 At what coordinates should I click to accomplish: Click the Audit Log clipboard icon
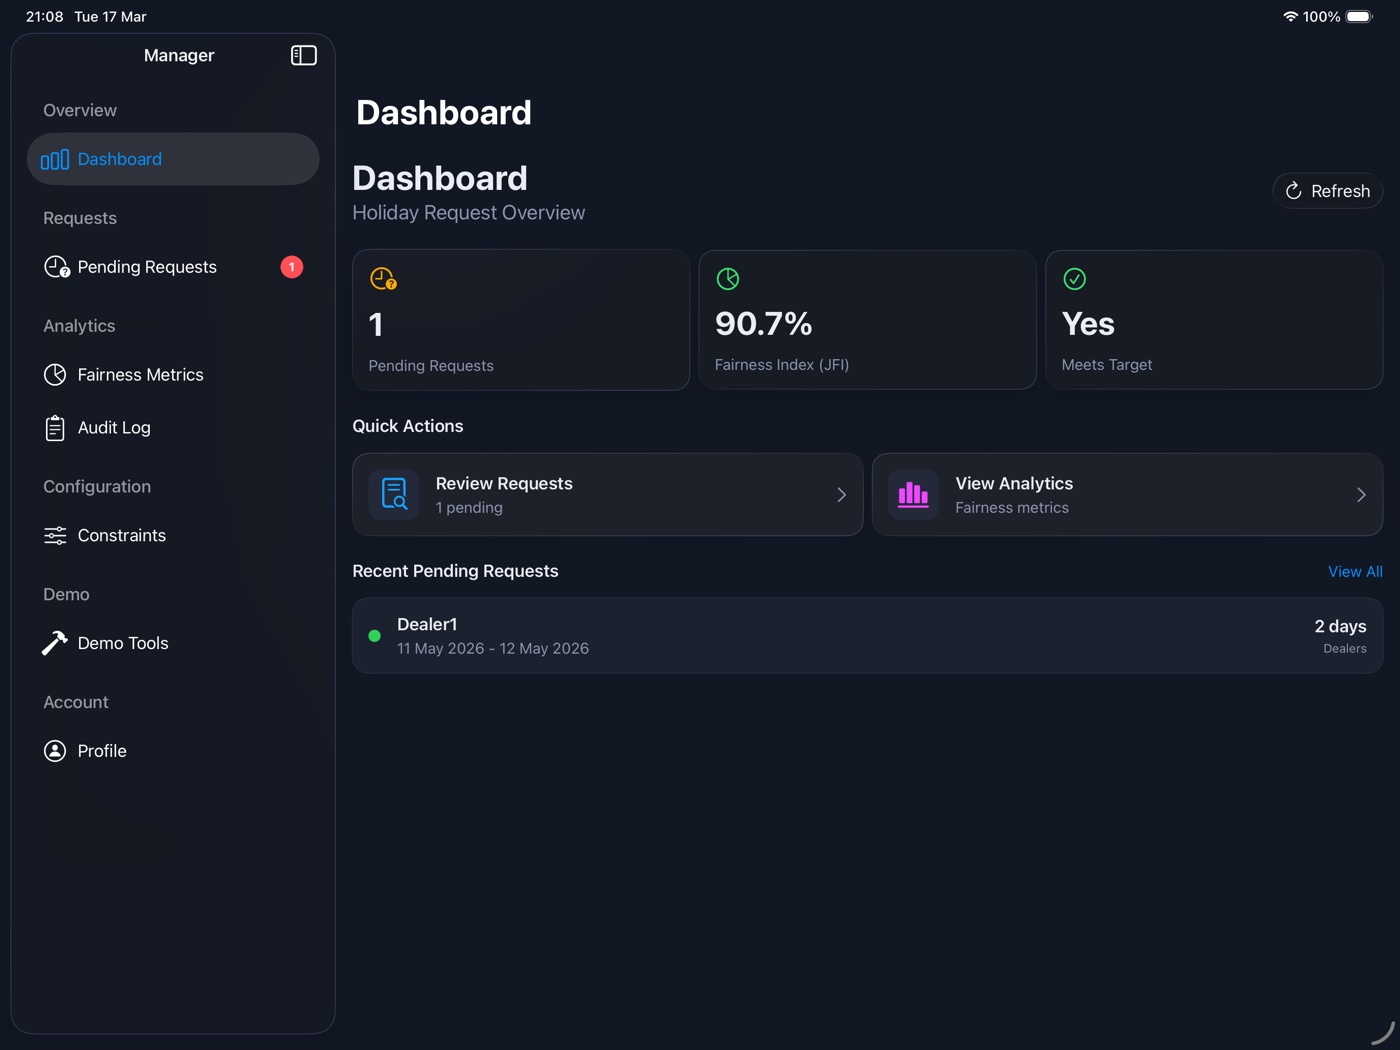click(55, 428)
